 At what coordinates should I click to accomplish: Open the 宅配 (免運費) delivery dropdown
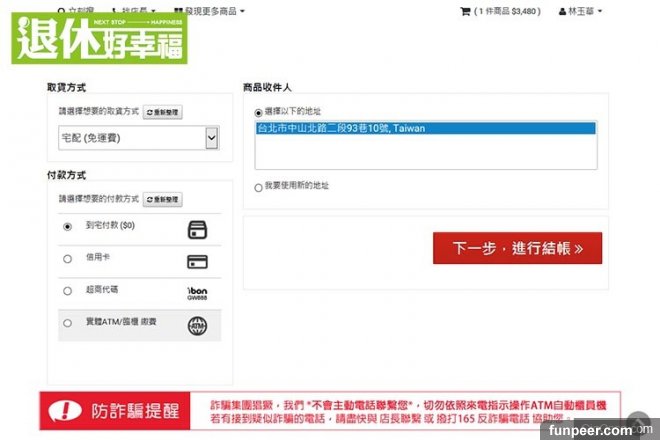tap(138, 139)
